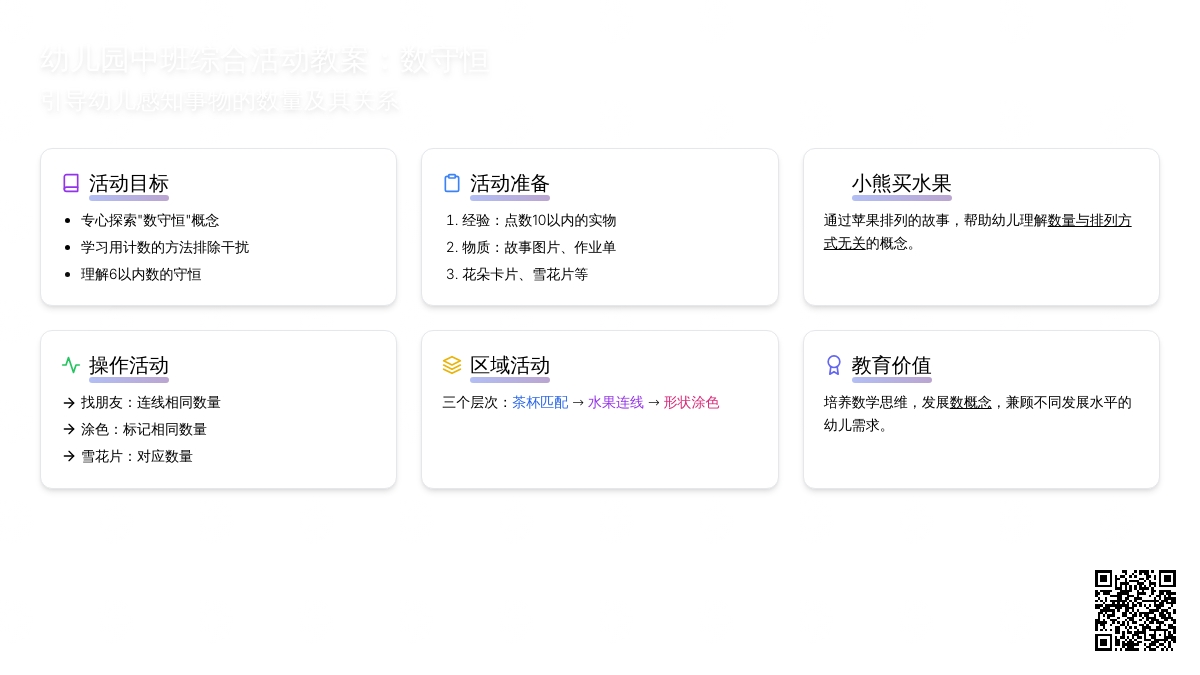Click the bullet 专心探索"数守恒"概念

coord(150,221)
